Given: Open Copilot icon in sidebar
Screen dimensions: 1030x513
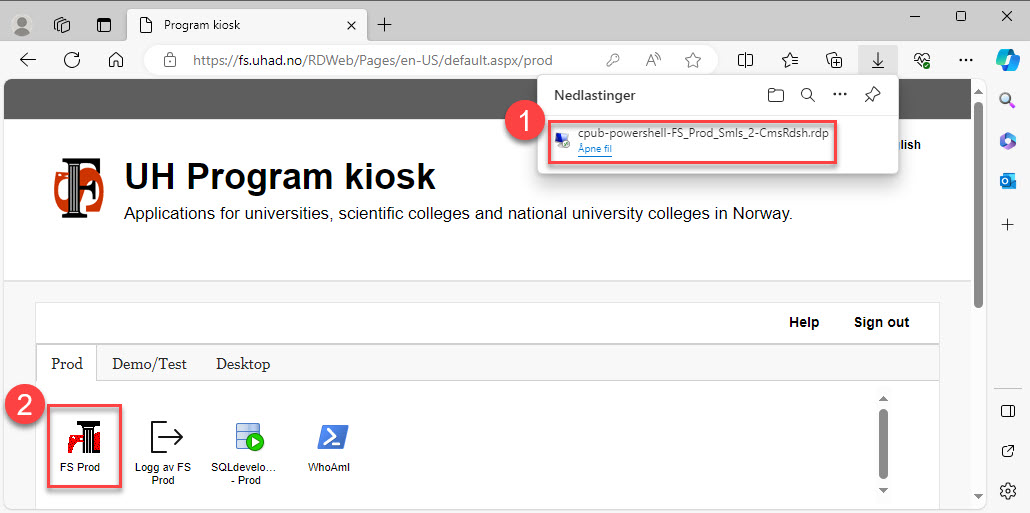Looking at the screenshot, I should pyautogui.click(x=1007, y=60).
